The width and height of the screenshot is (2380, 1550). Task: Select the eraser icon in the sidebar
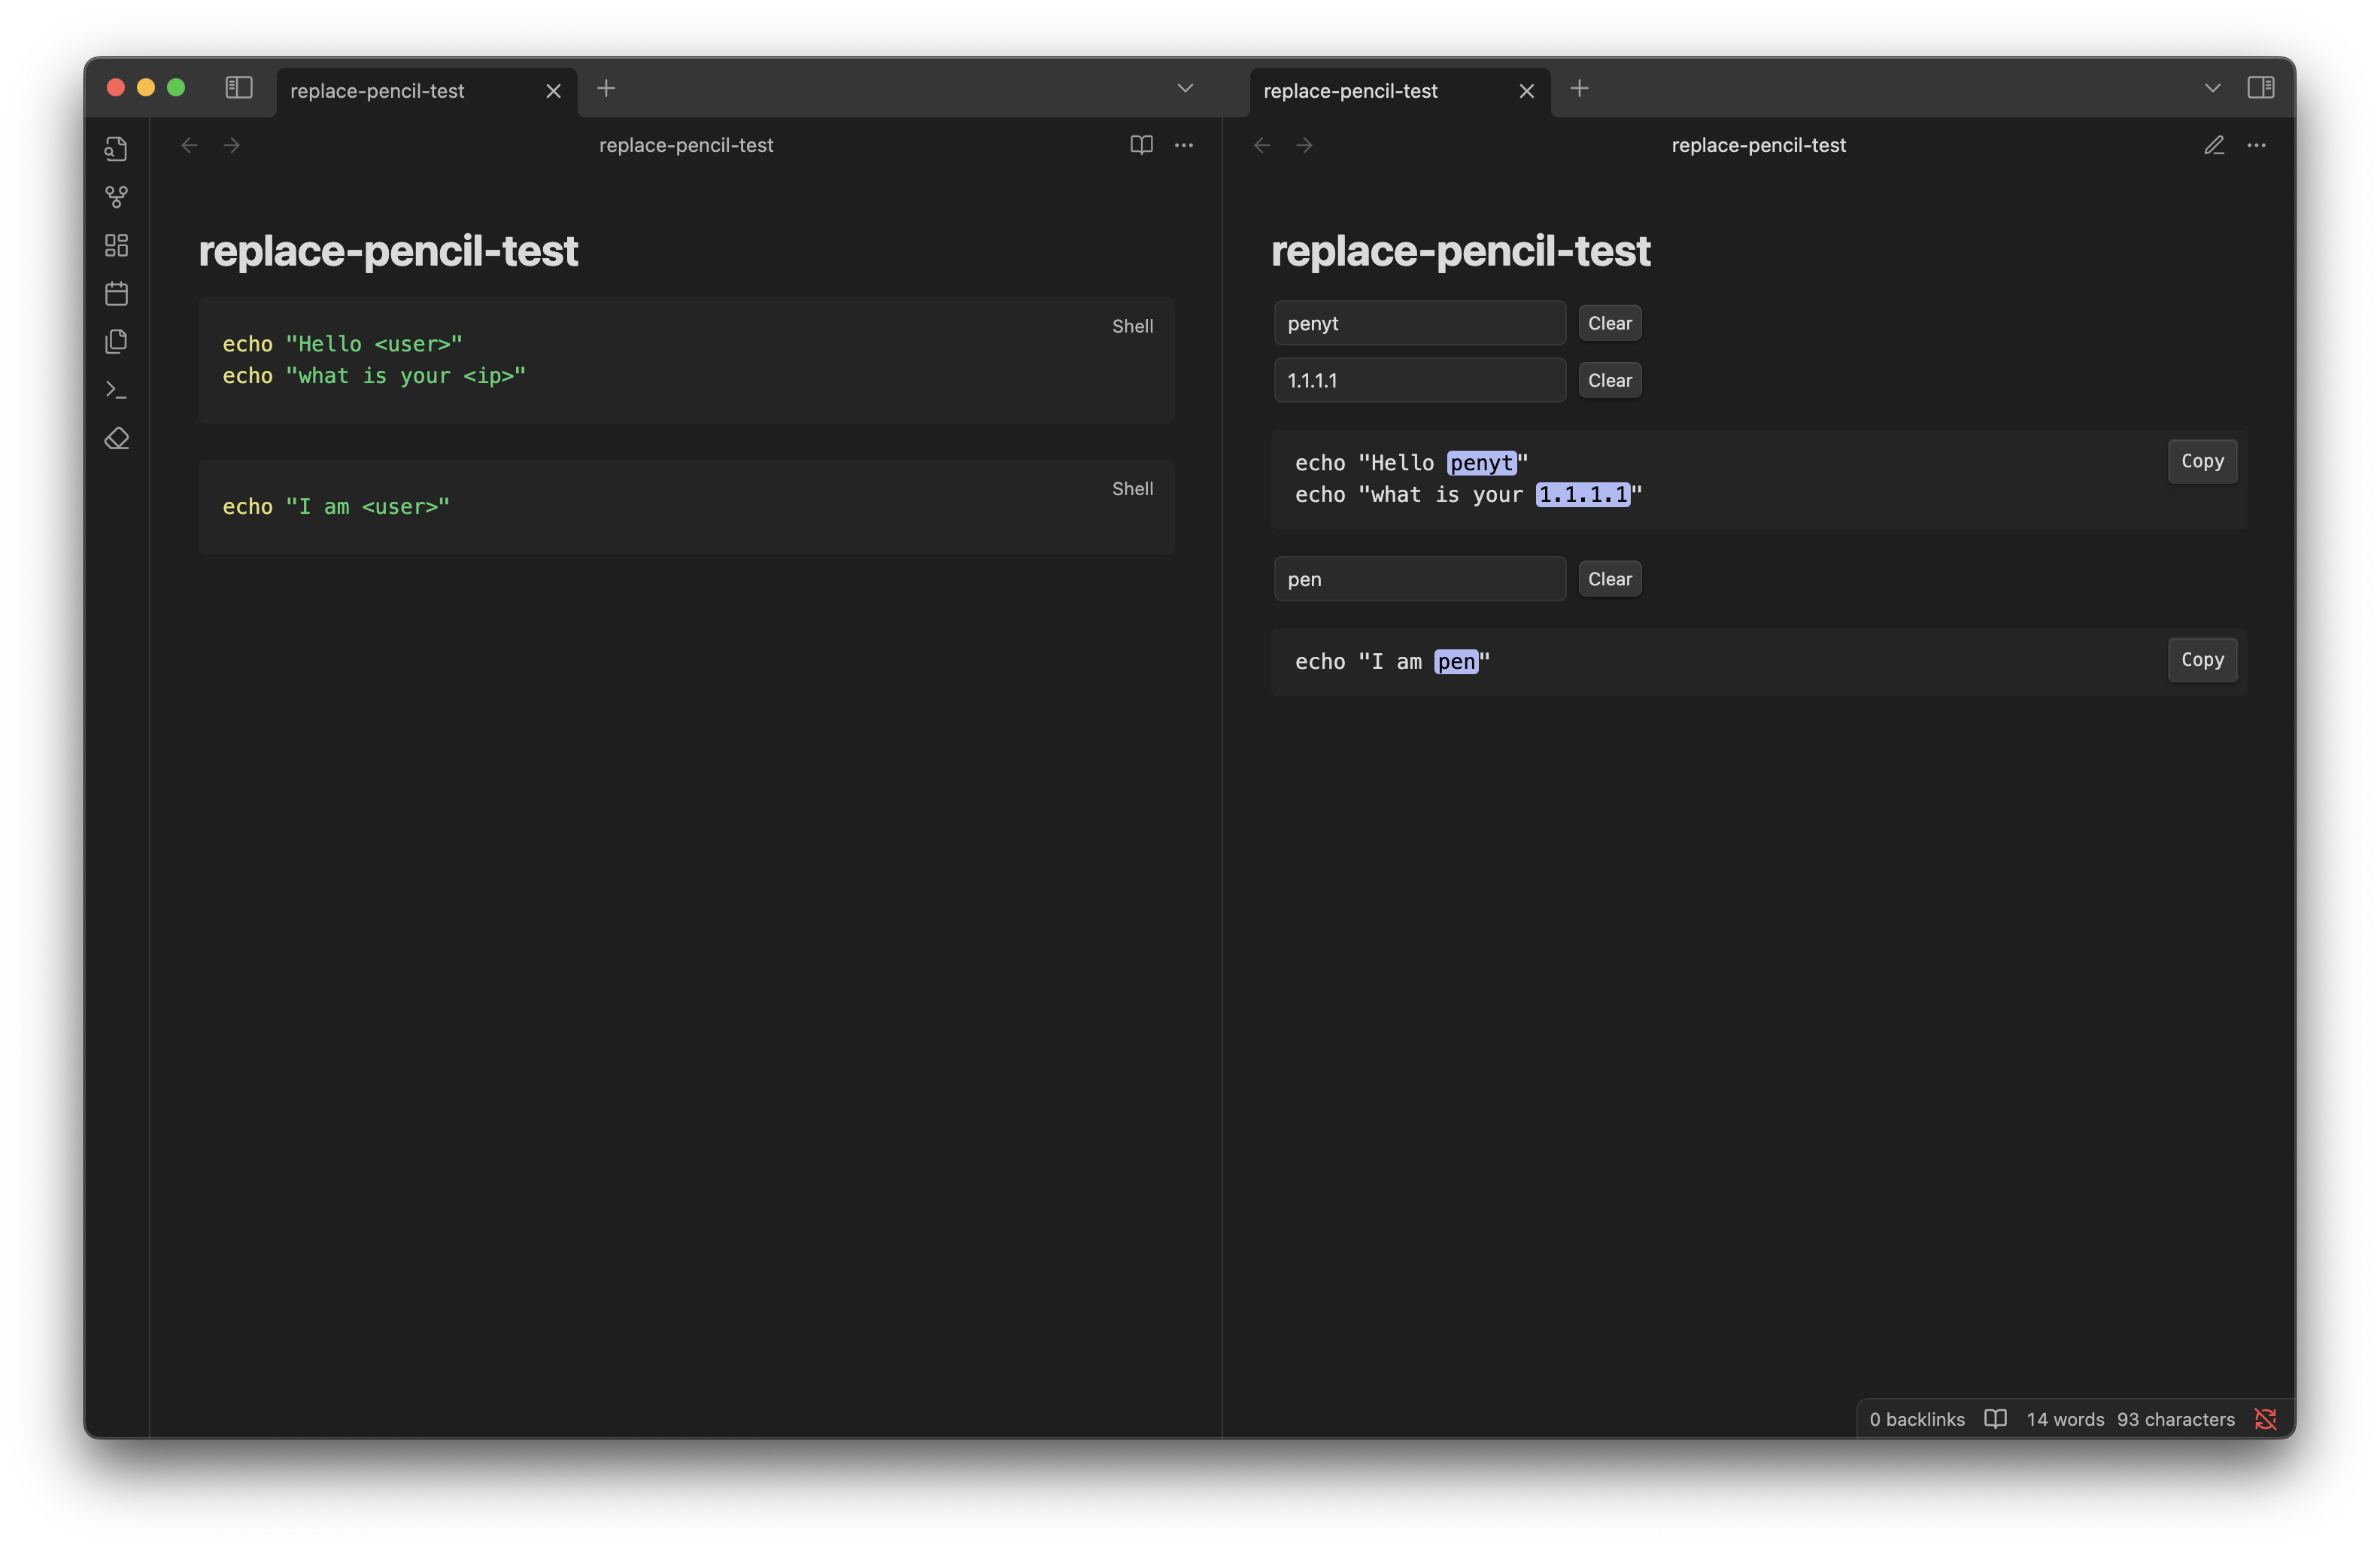point(116,438)
